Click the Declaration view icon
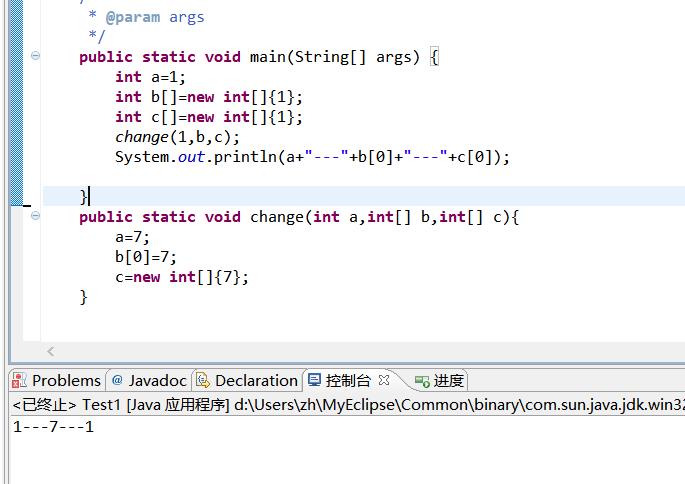Screen dimensions: 685x484 click(x=203, y=381)
